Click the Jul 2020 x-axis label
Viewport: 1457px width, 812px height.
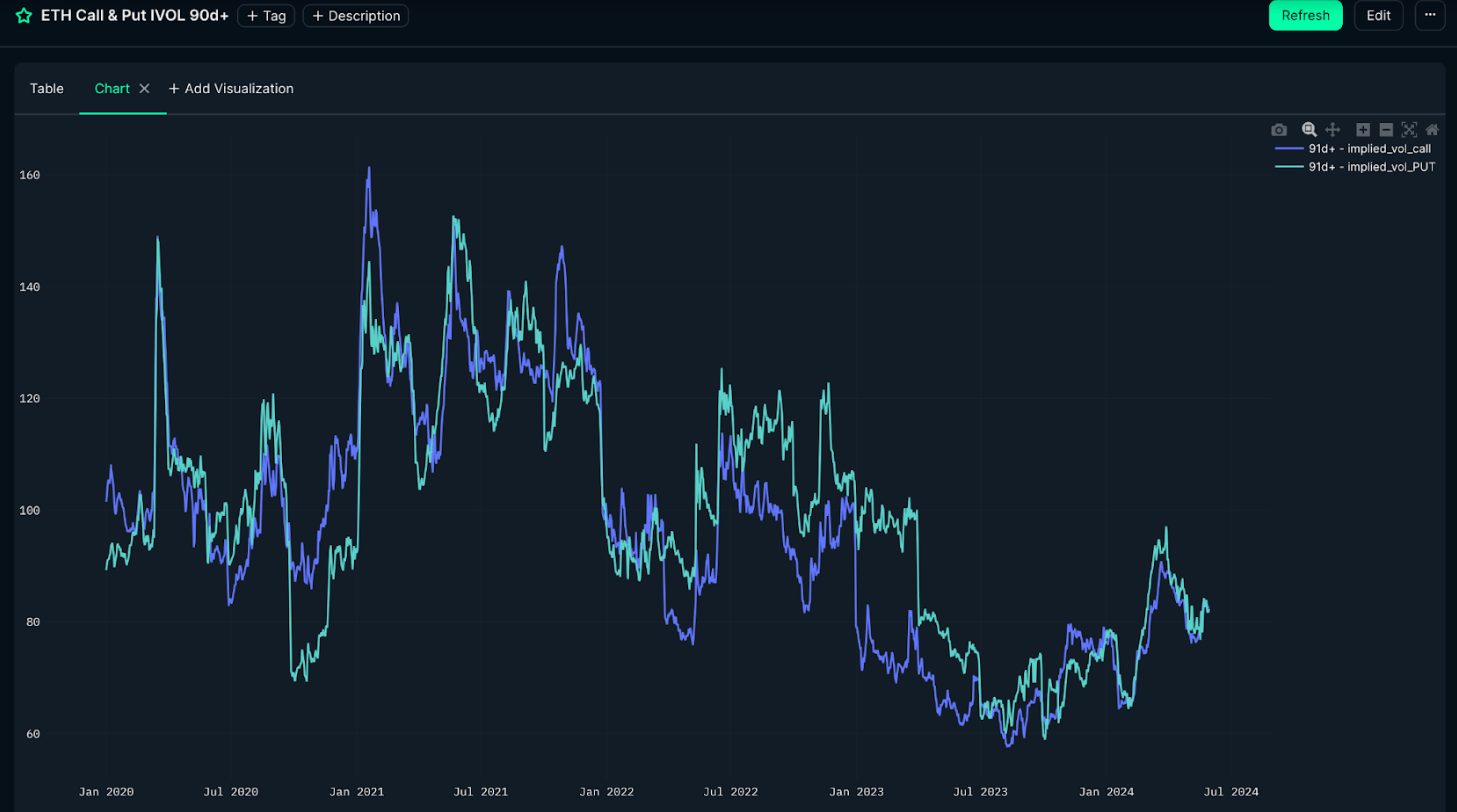(231, 791)
